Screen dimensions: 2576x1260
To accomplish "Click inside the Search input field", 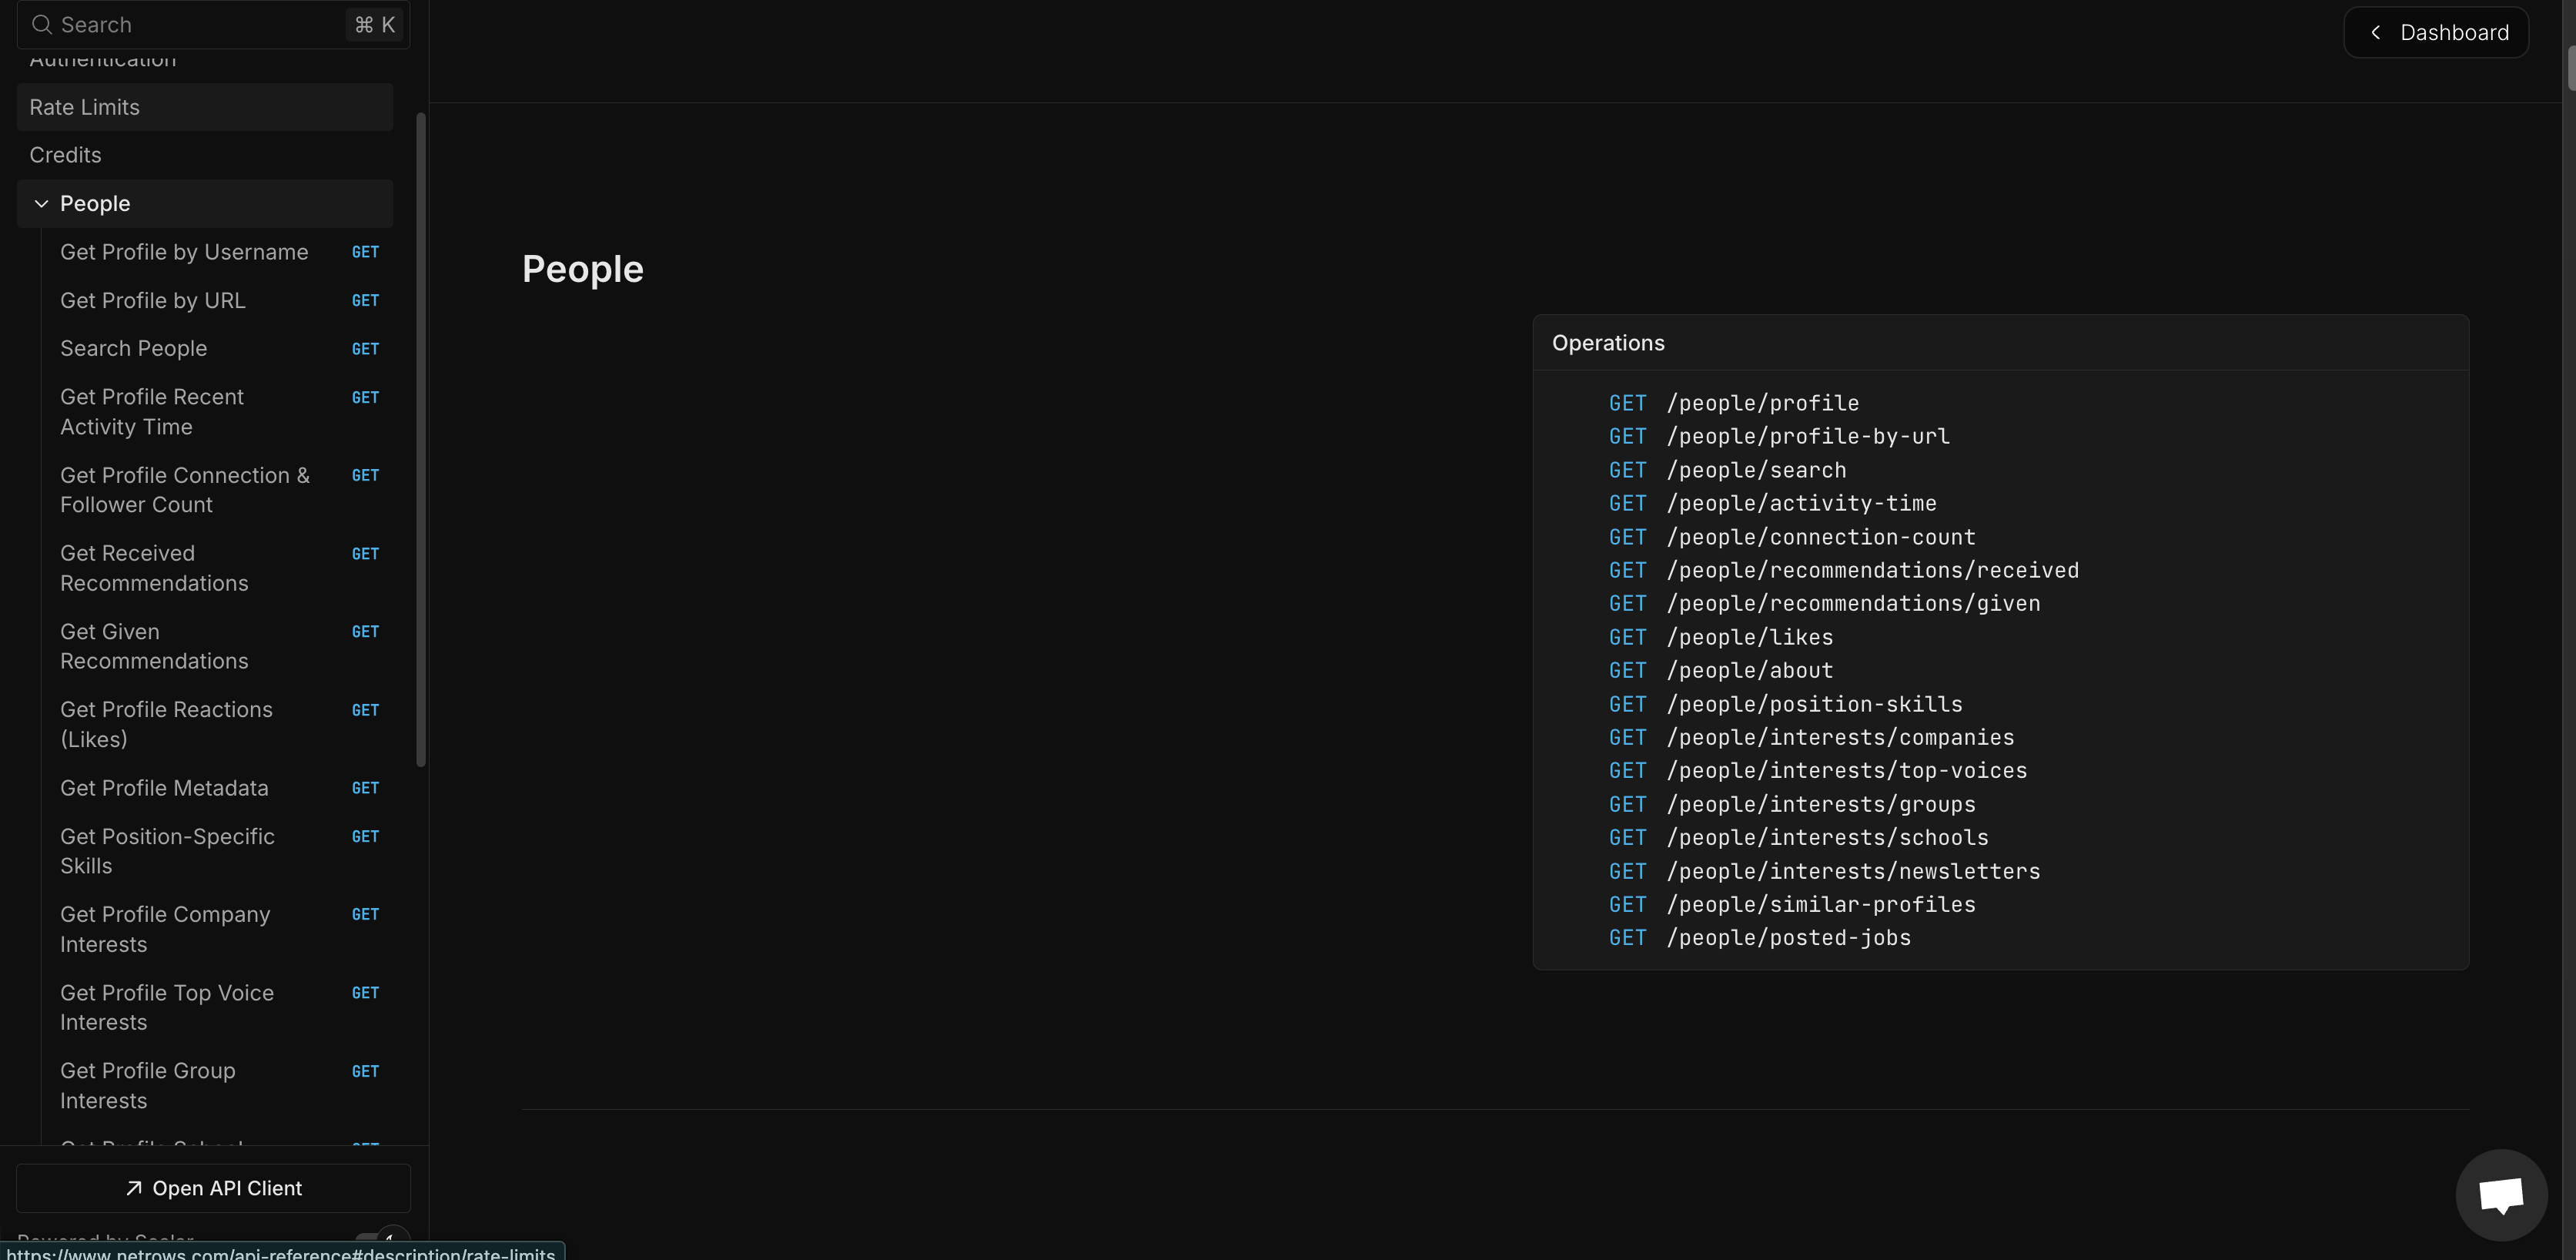I will 180,24.
